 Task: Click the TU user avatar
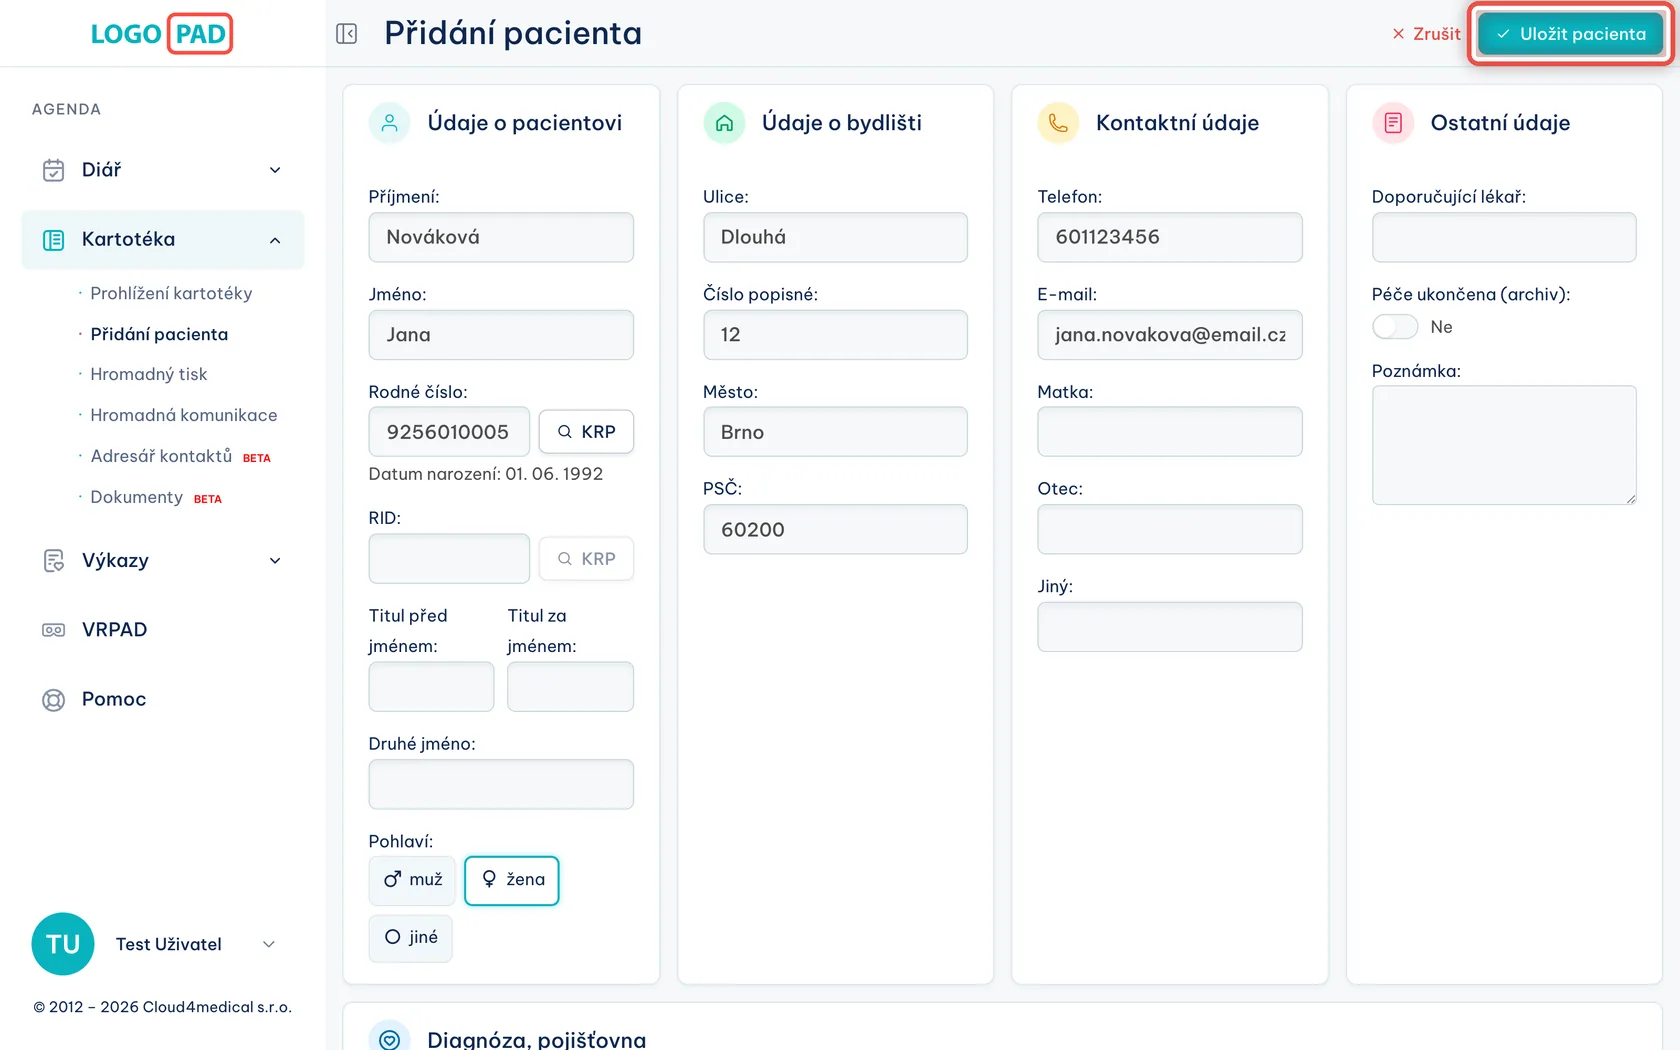pos(63,944)
